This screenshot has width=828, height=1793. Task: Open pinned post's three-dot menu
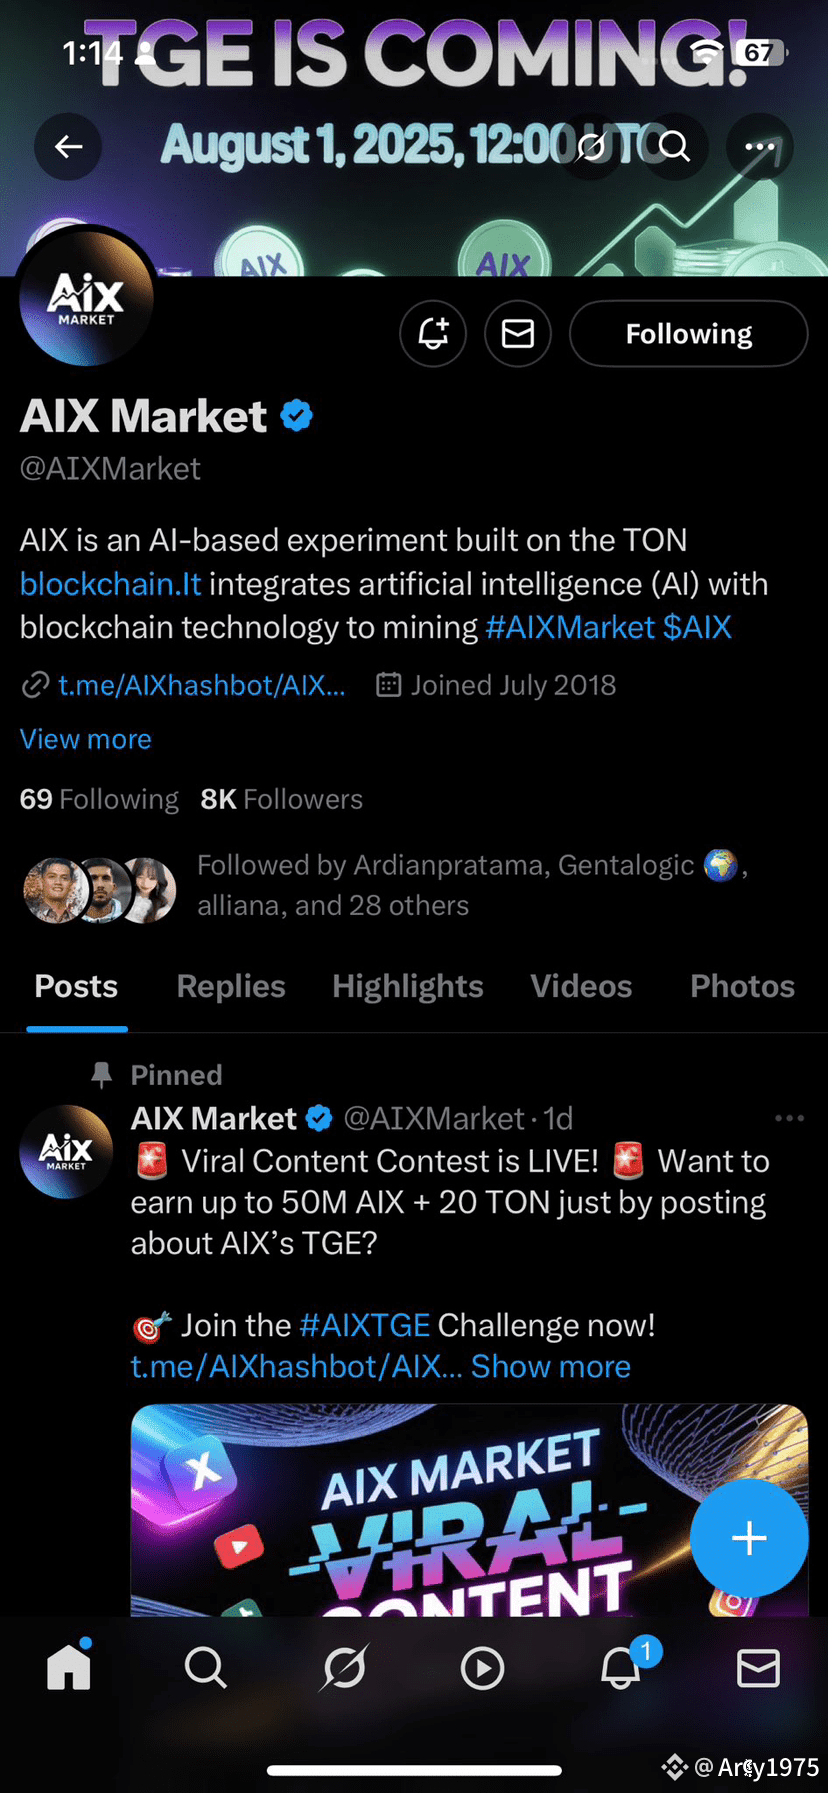pos(789,1118)
